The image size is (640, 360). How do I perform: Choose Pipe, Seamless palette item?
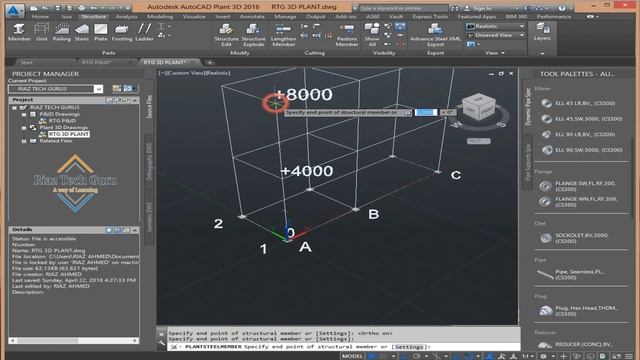571,274
